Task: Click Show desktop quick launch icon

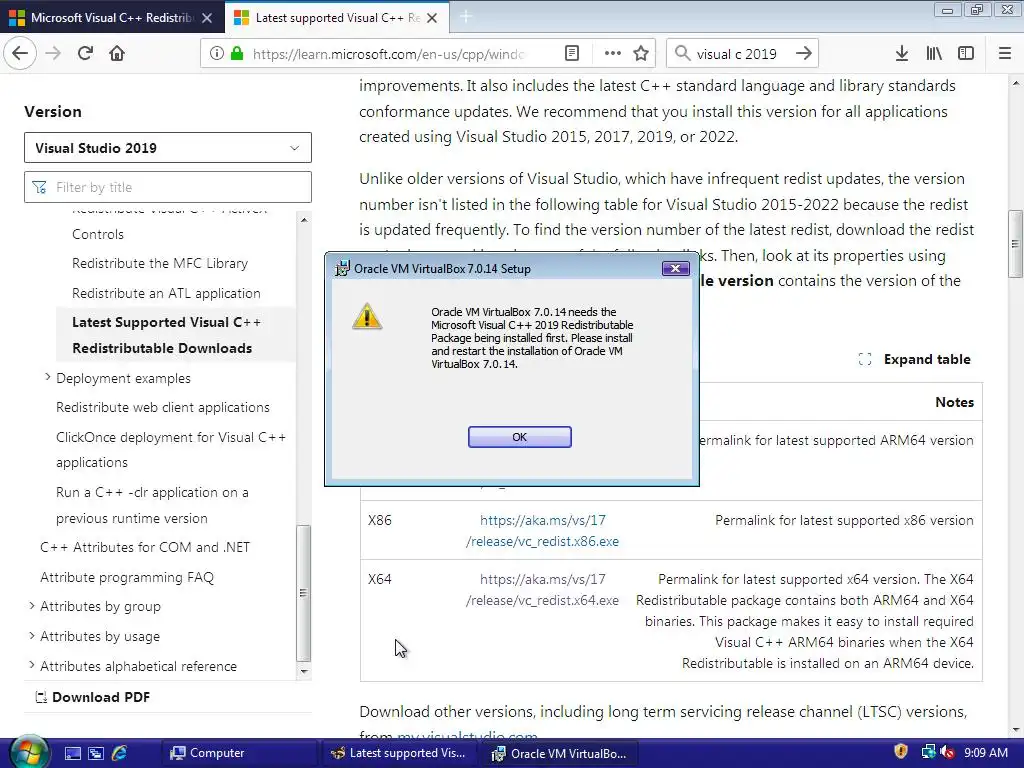Action: (x=72, y=754)
